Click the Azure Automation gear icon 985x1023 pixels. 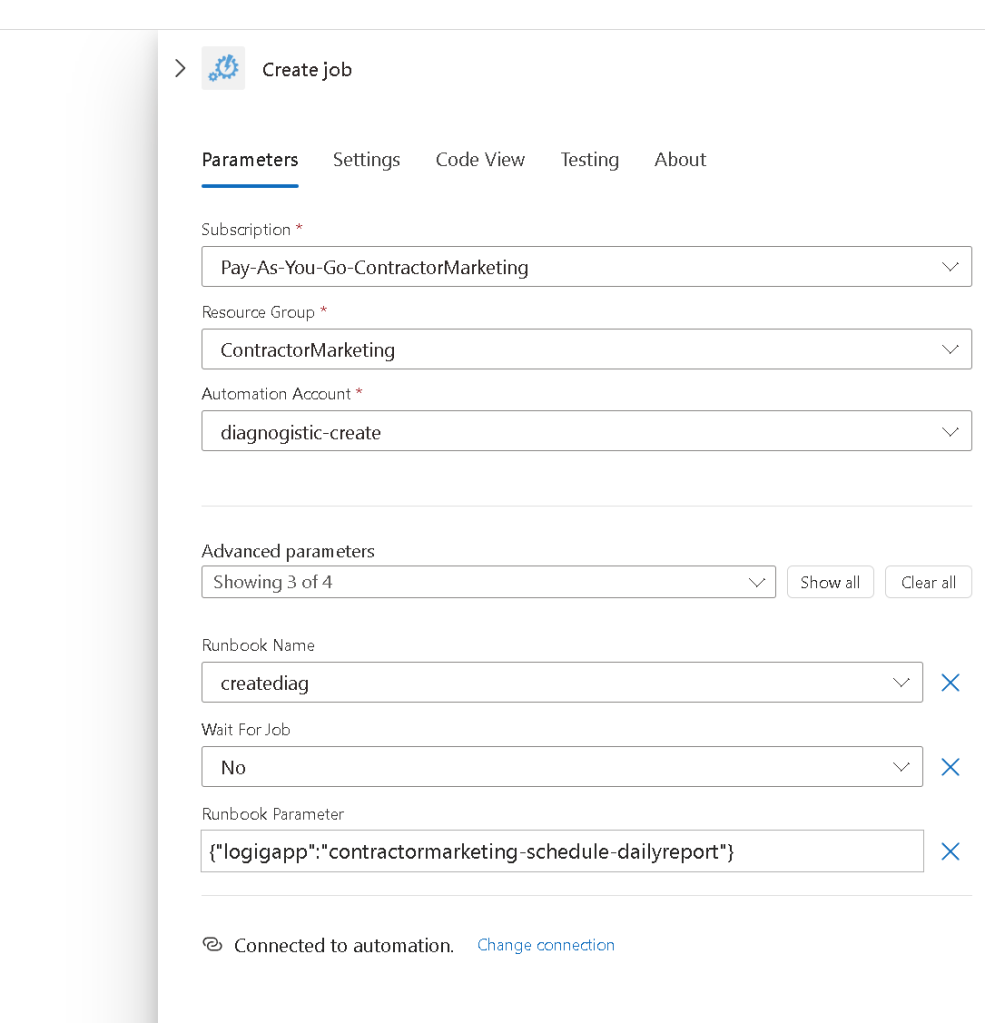(223, 68)
